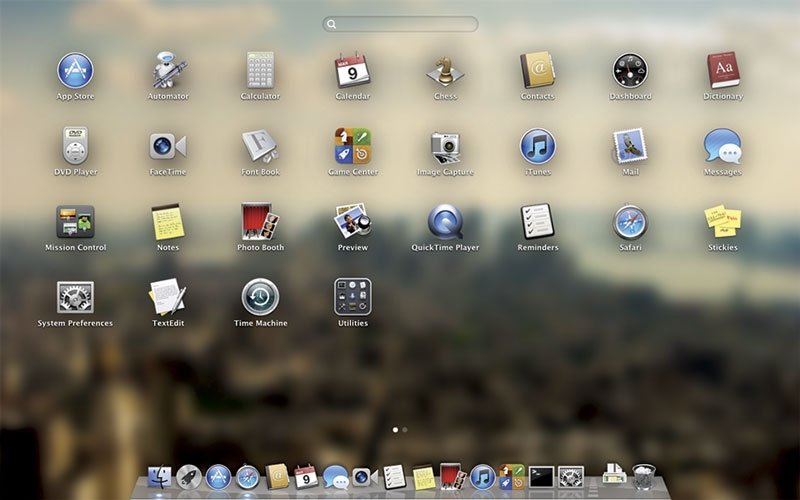Open Contacts from the Launchpad grid
800x500 pixels.
tap(538, 70)
